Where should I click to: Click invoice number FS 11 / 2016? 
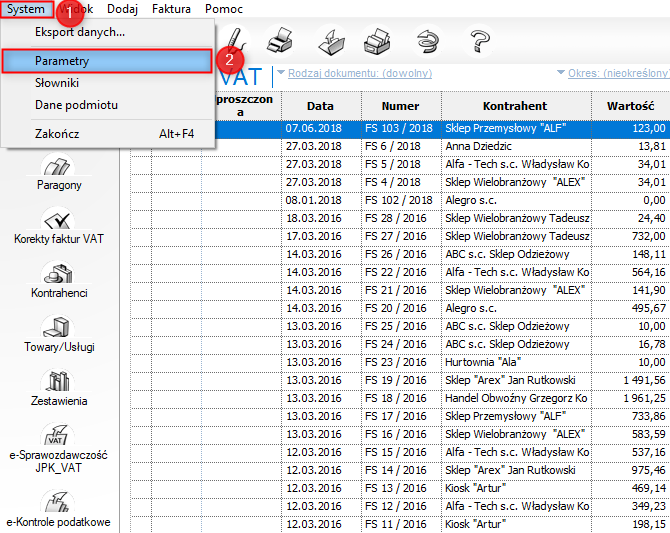(x=396, y=524)
